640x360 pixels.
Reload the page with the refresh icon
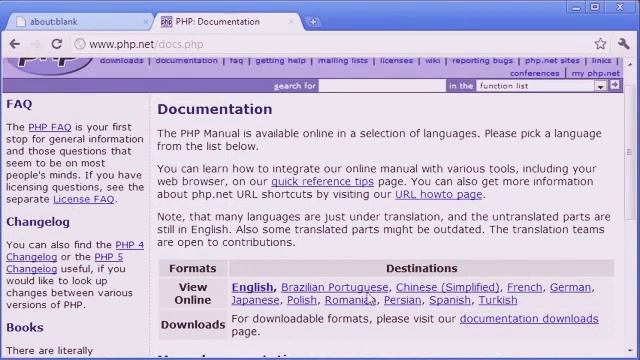56,44
